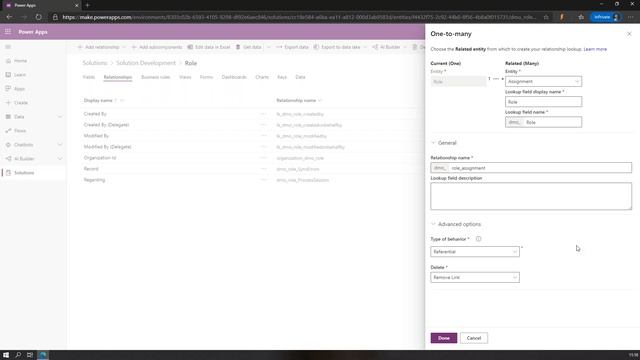Image resolution: width=640 pixels, height=360 pixels.
Task: Expand the AI Builder section in sidebar
Action: coord(60,159)
